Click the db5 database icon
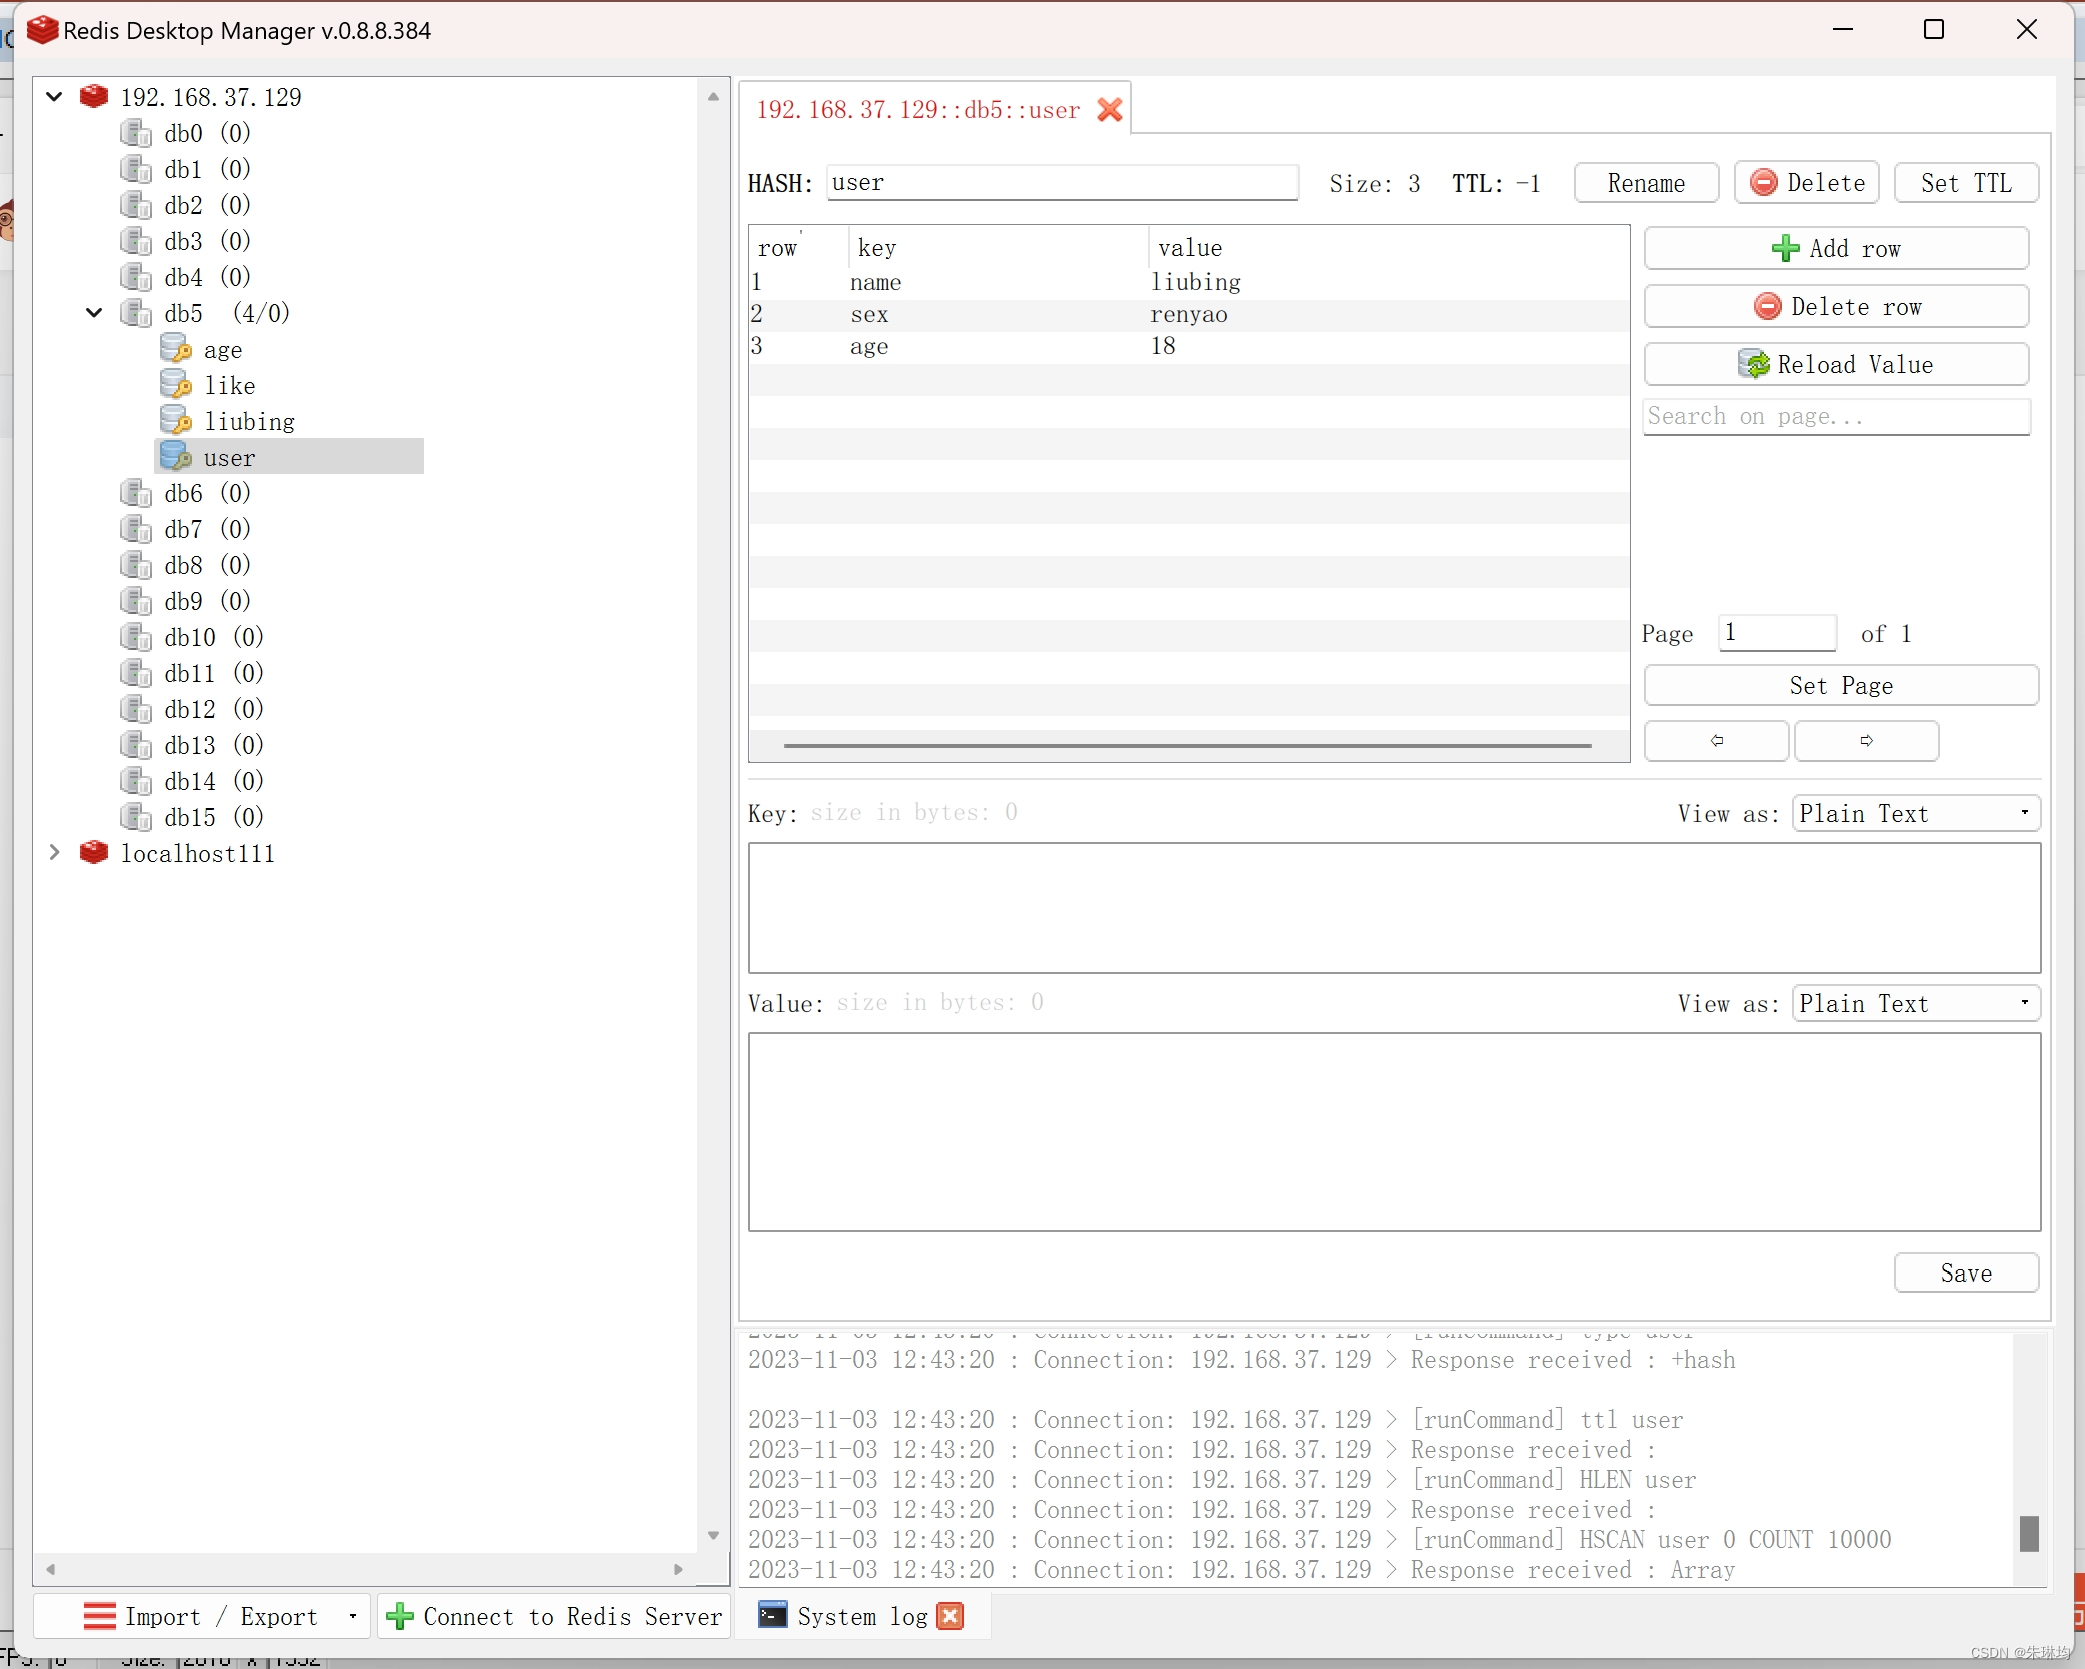The width and height of the screenshot is (2085, 1669). [x=135, y=313]
